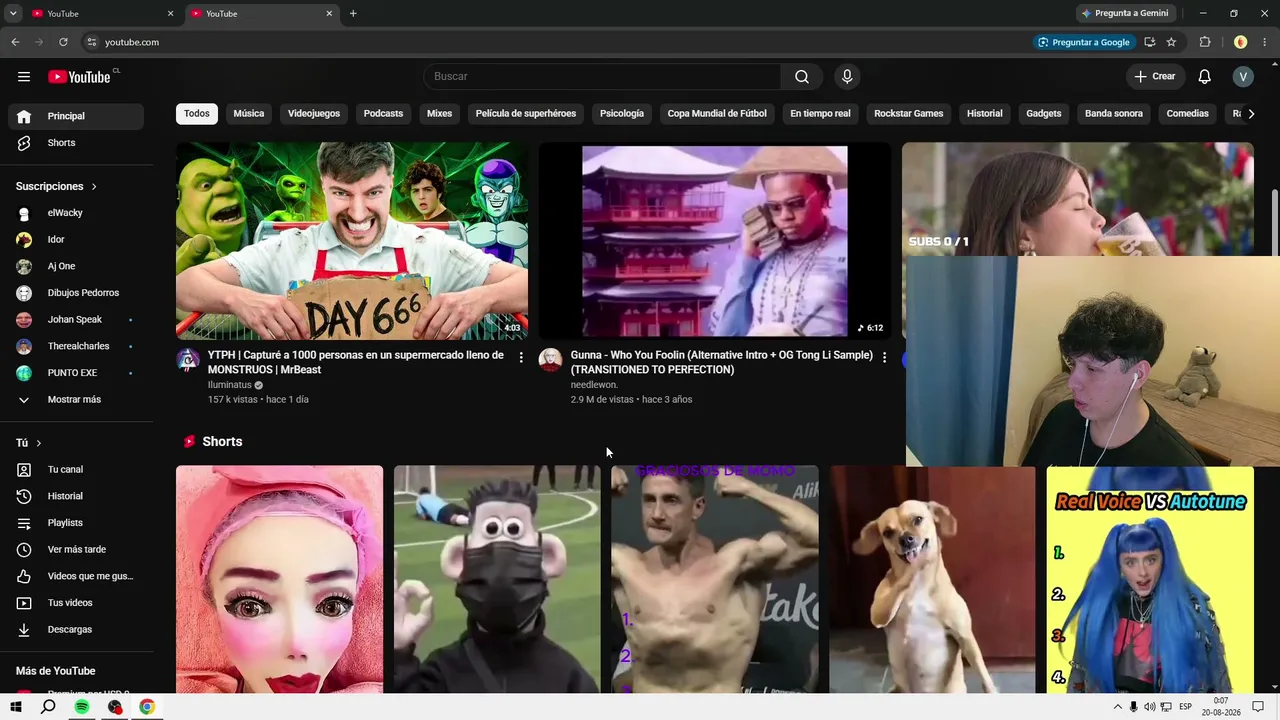This screenshot has width=1280, height=720.
Task: Select the Rockstar Games chip
Action: [909, 114]
